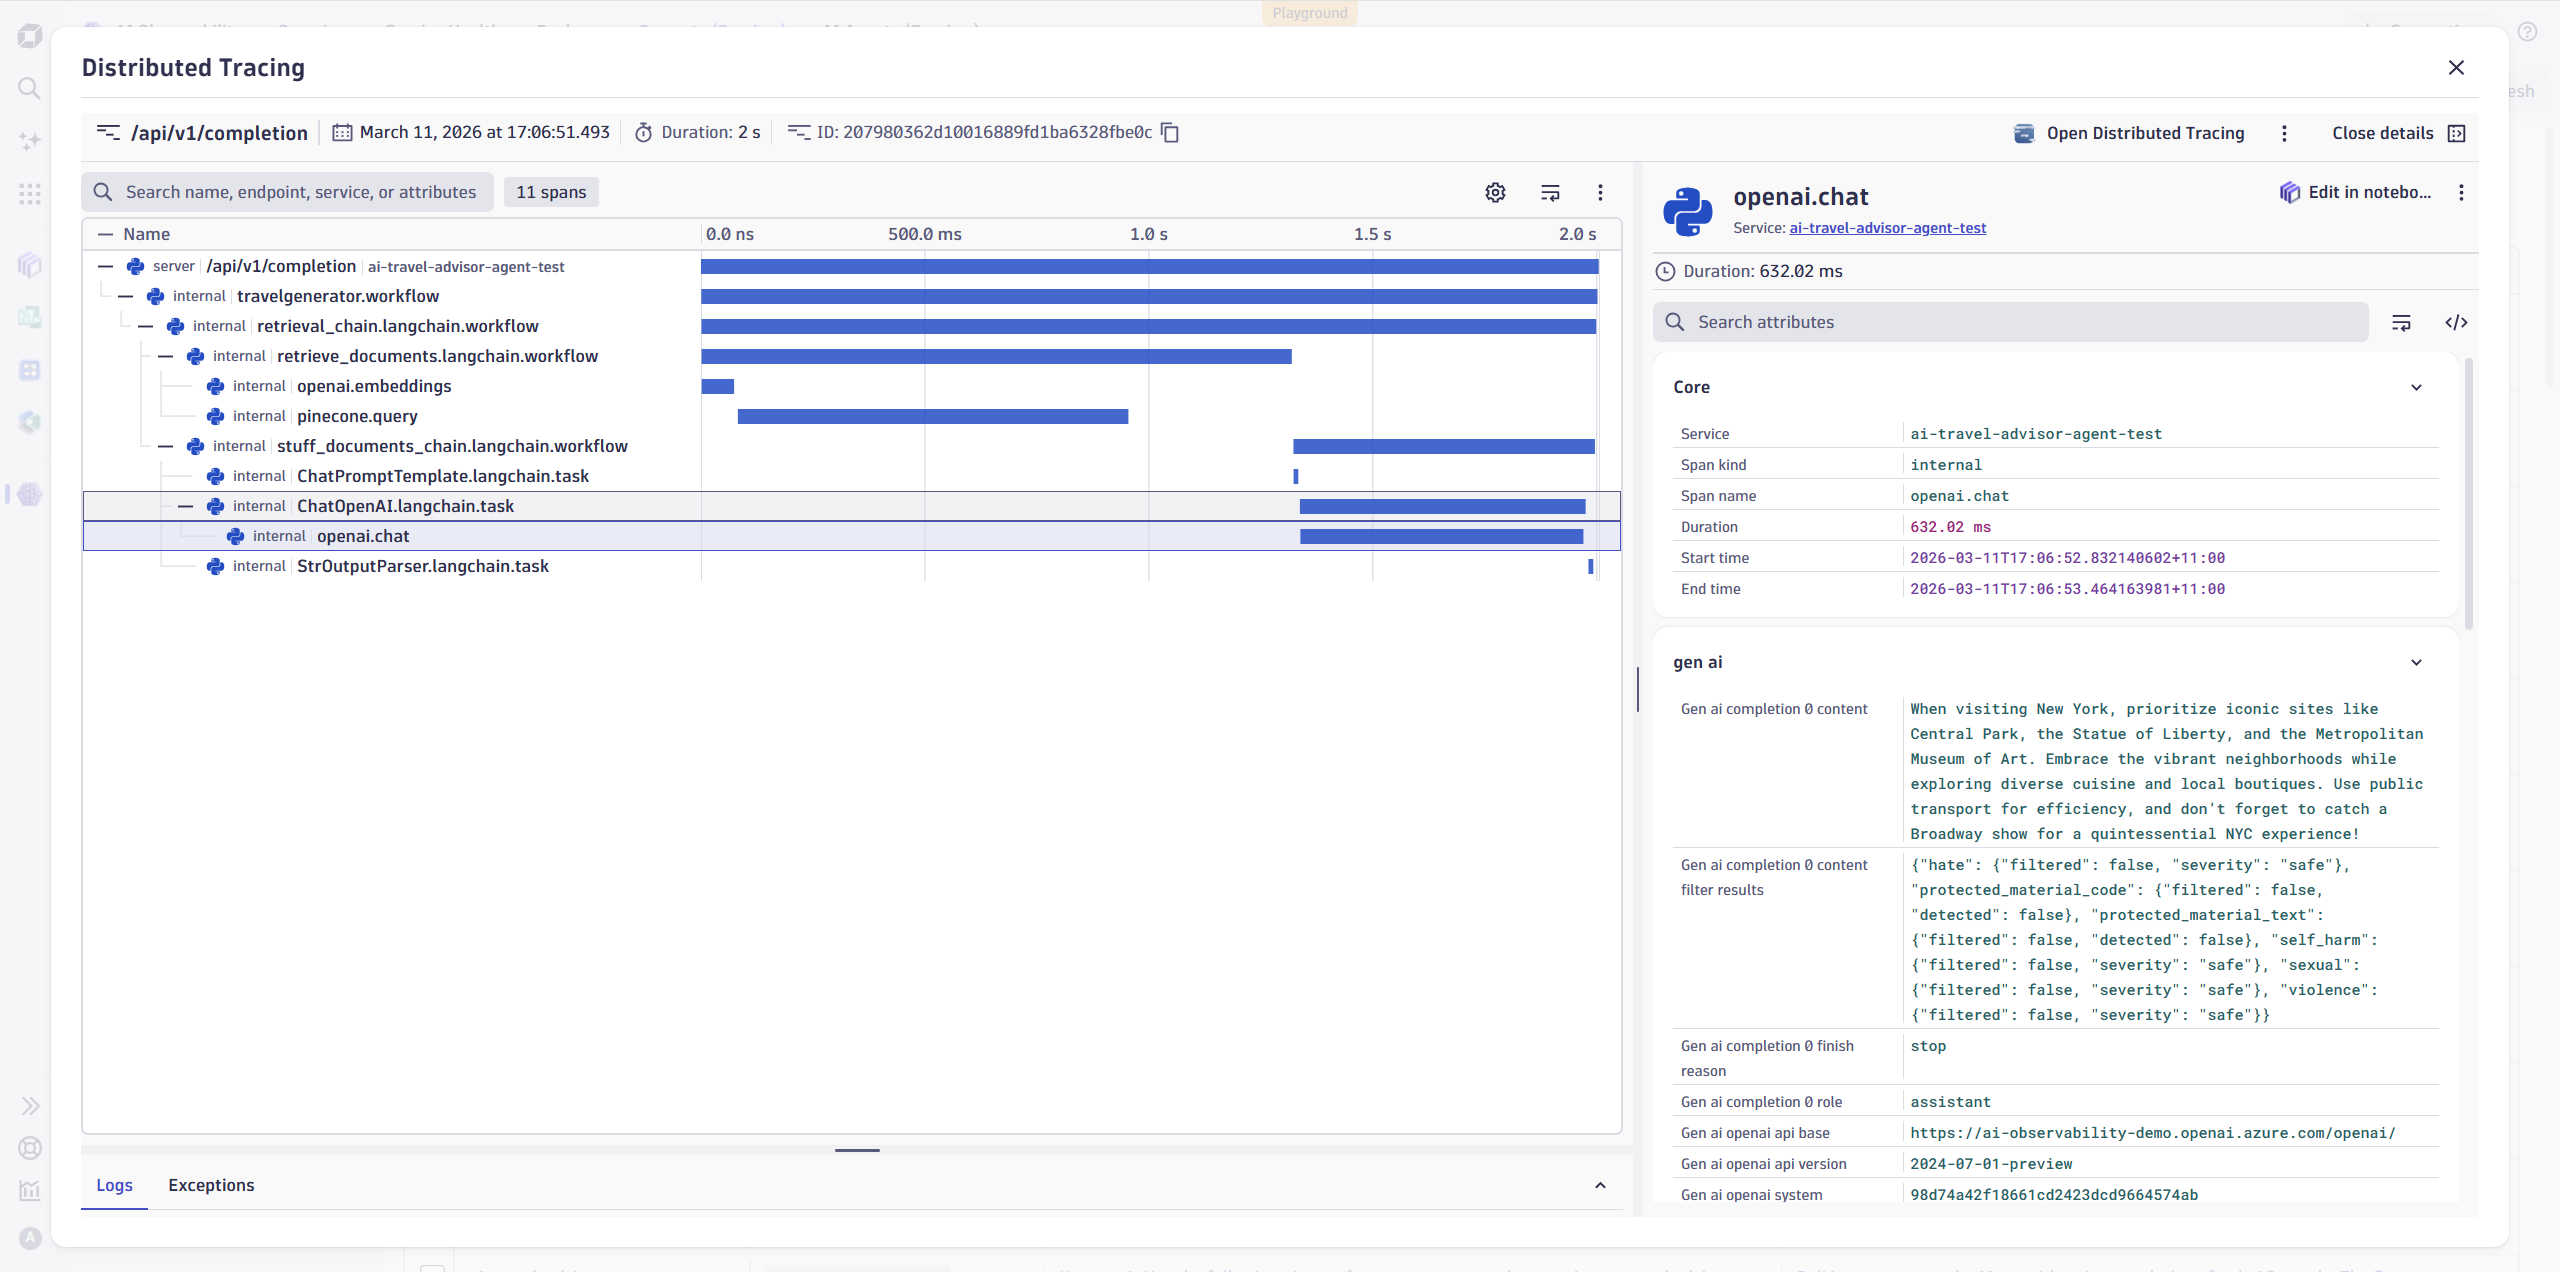Open trace header more actions menu
The width and height of the screenshot is (2560, 1272).
pyautogui.click(x=2284, y=133)
